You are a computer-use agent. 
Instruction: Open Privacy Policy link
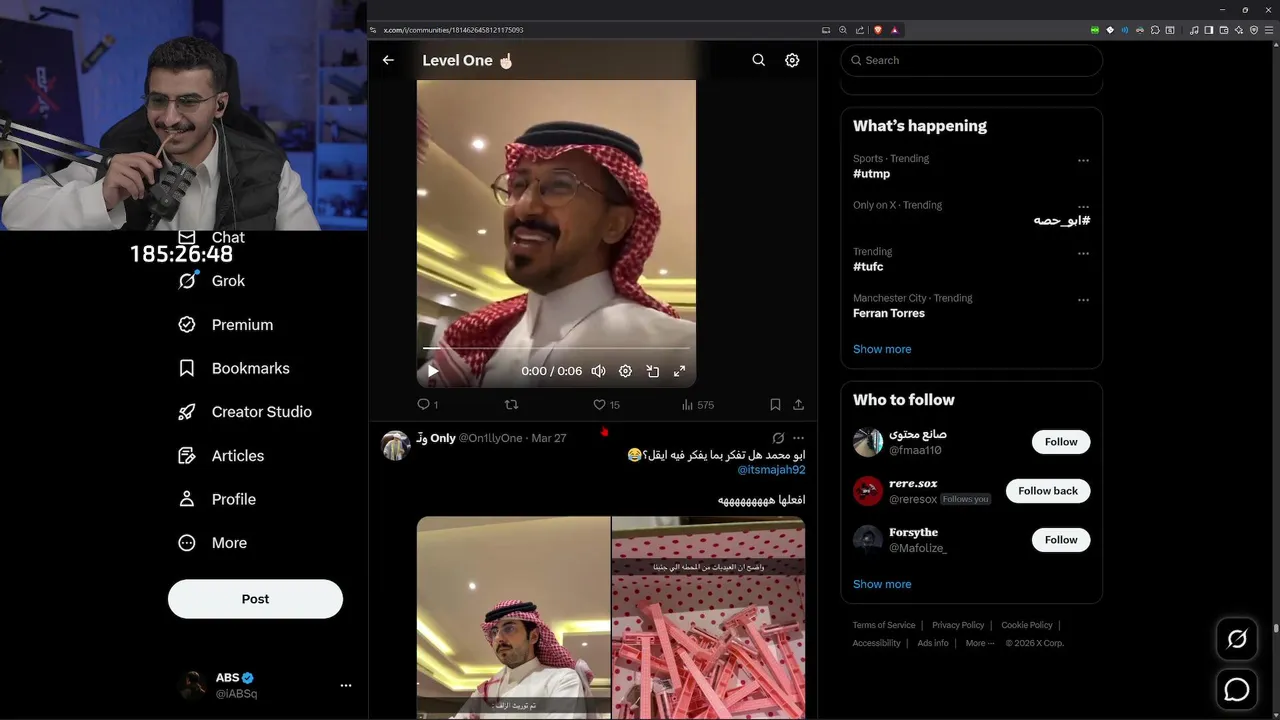click(x=958, y=625)
